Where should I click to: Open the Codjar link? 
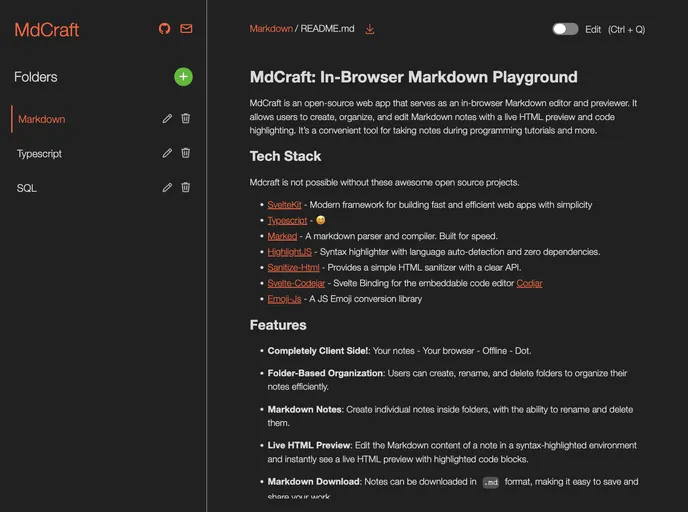529,283
